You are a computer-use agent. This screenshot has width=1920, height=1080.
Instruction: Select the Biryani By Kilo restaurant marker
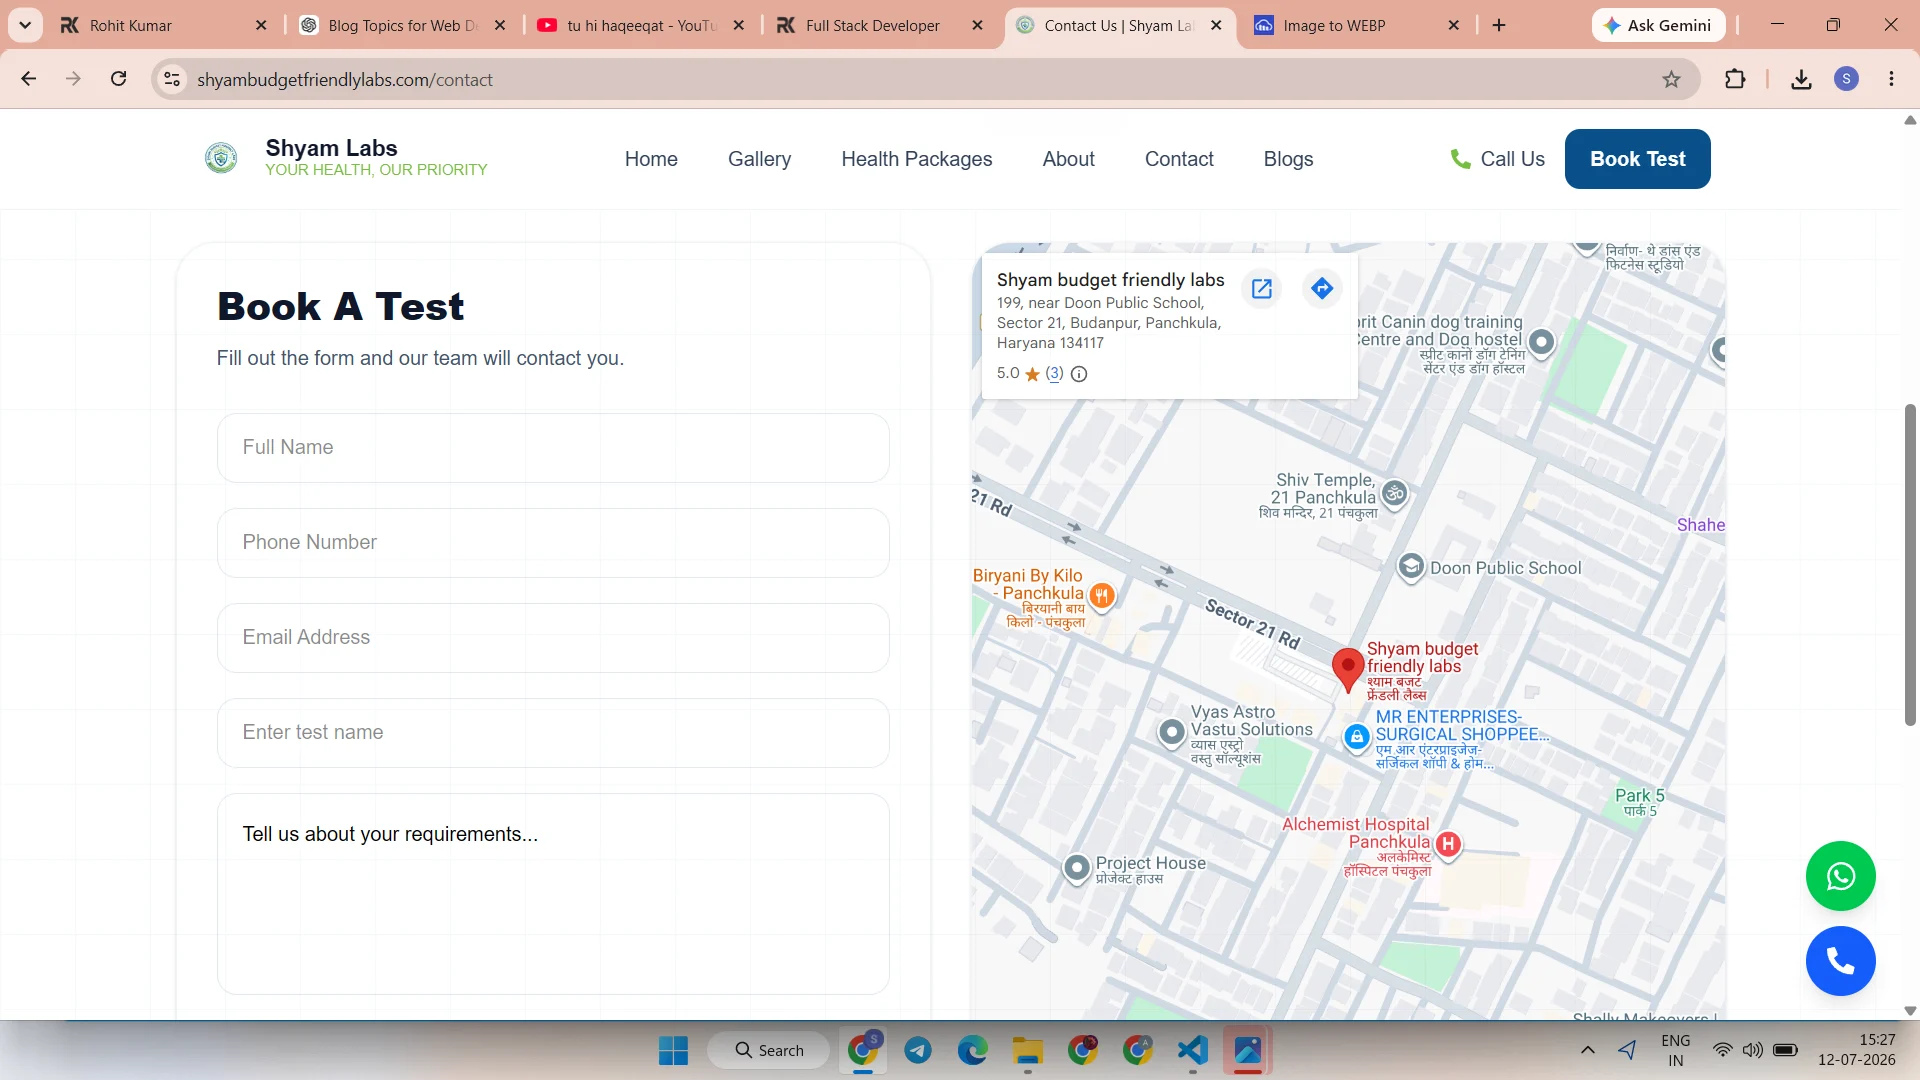pos(1102,596)
